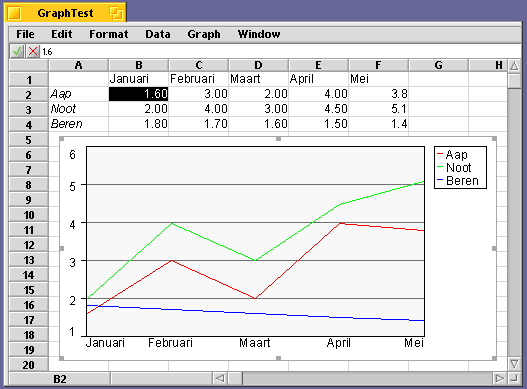Accept cell entry with green checkmark
This screenshot has width=527, height=389.
pyautogui.click(x=16, y=51)
